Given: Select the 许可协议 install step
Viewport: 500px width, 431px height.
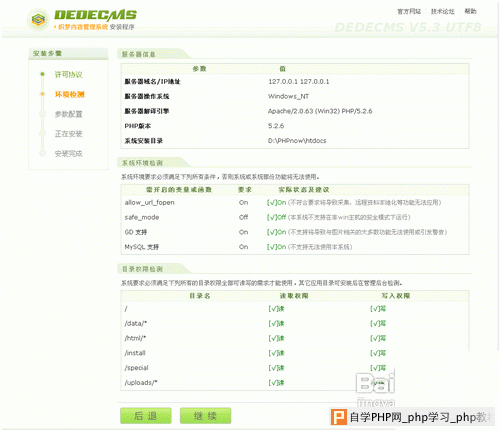Looking at the screenshot, I should click(x=68, y=74).
